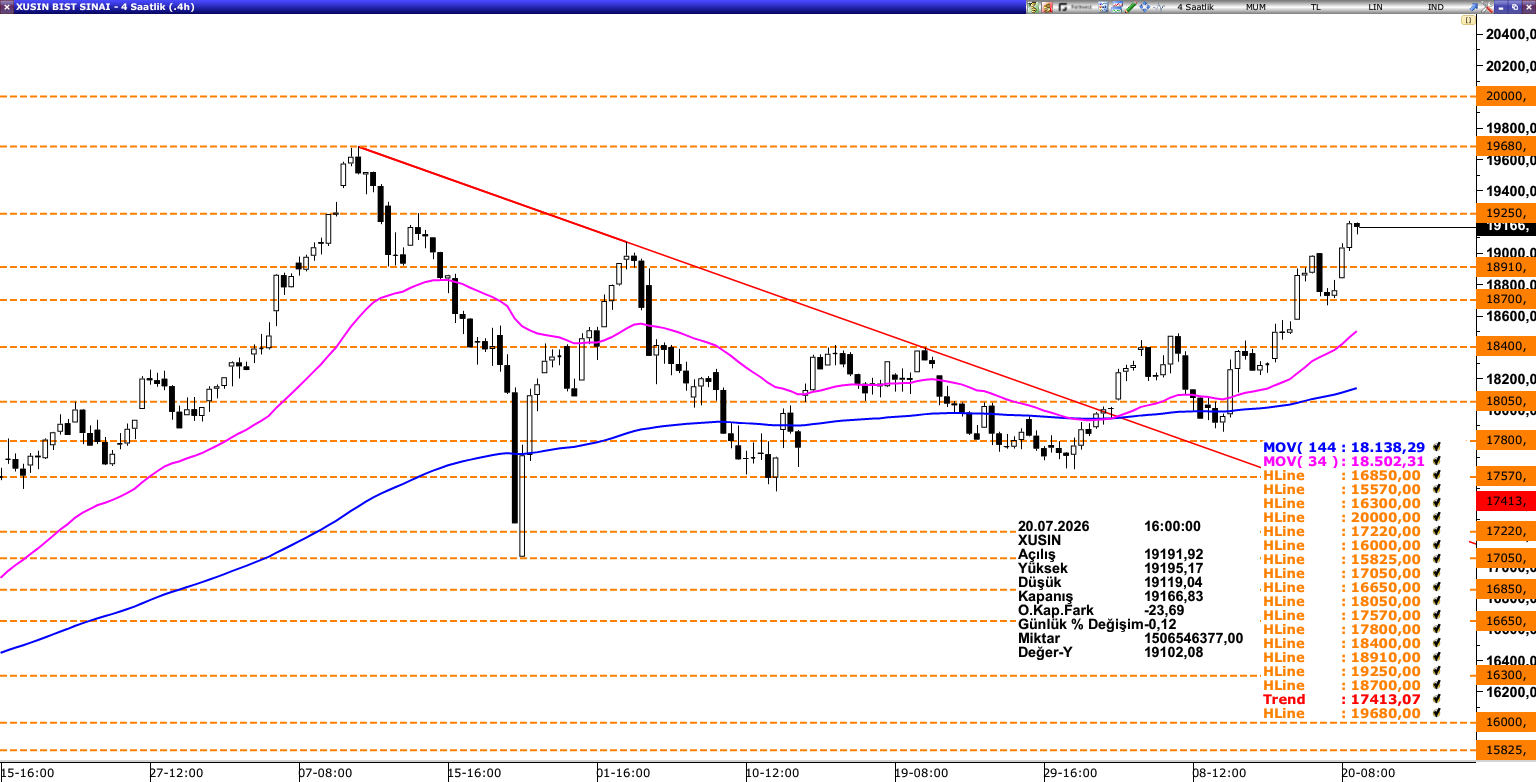Click the pulse waveform indicator icon
Image resolution: width=1536 pixels, height=782 pixels.
[x=1159, y=7]
